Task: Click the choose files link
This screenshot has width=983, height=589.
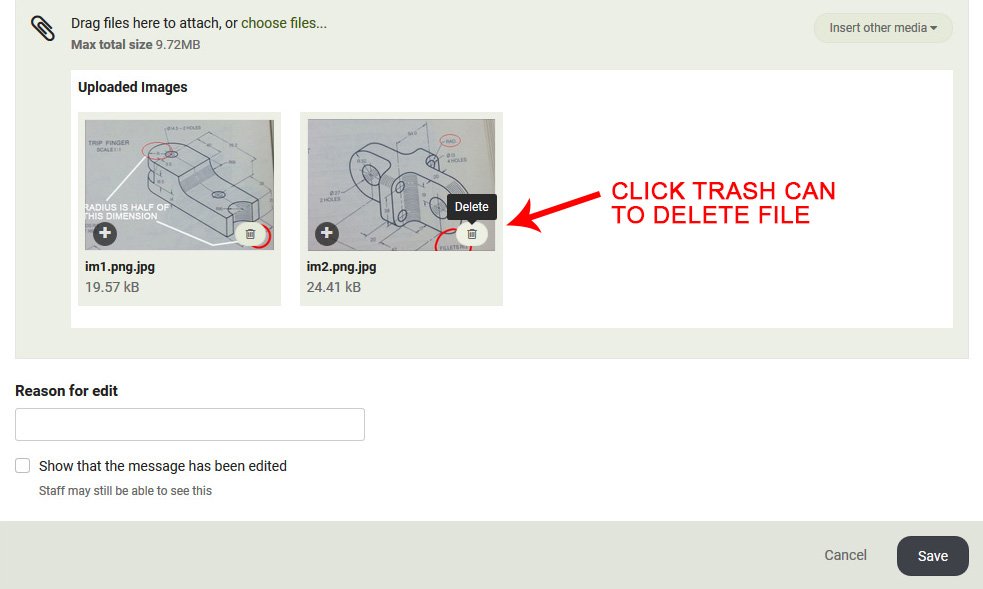Action: click(x=284, y=23)
